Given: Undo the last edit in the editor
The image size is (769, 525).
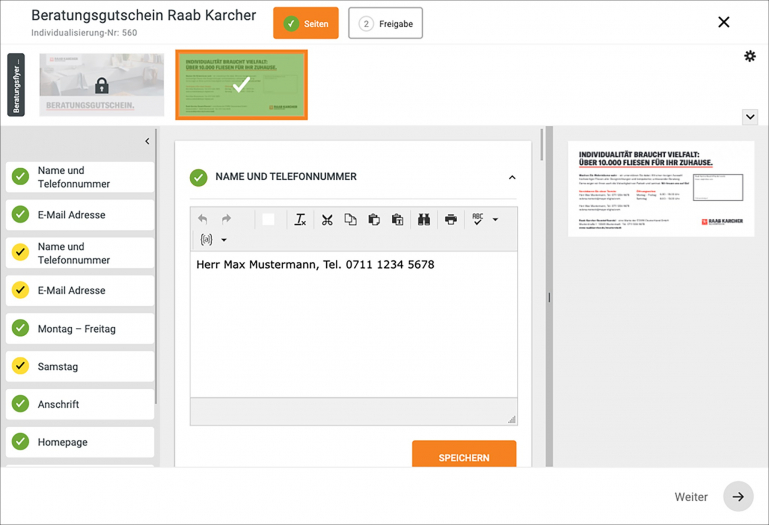Looking at the screenshot, I should point(203,219).
